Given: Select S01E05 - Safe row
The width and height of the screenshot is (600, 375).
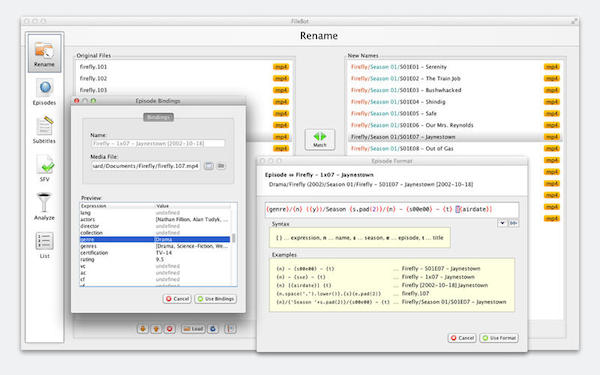Looking at the screenshot, I should (455, 114).
